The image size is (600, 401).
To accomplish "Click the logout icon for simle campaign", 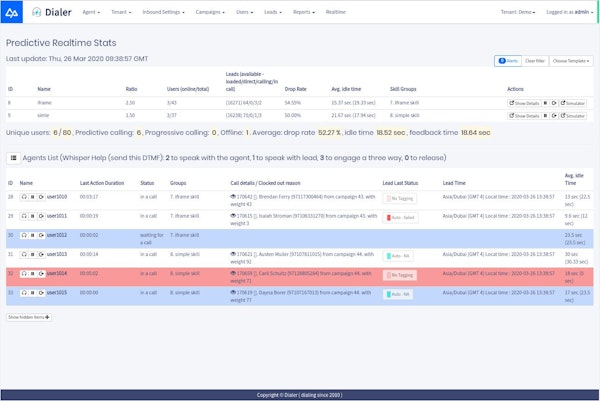I will click(554, 116).
